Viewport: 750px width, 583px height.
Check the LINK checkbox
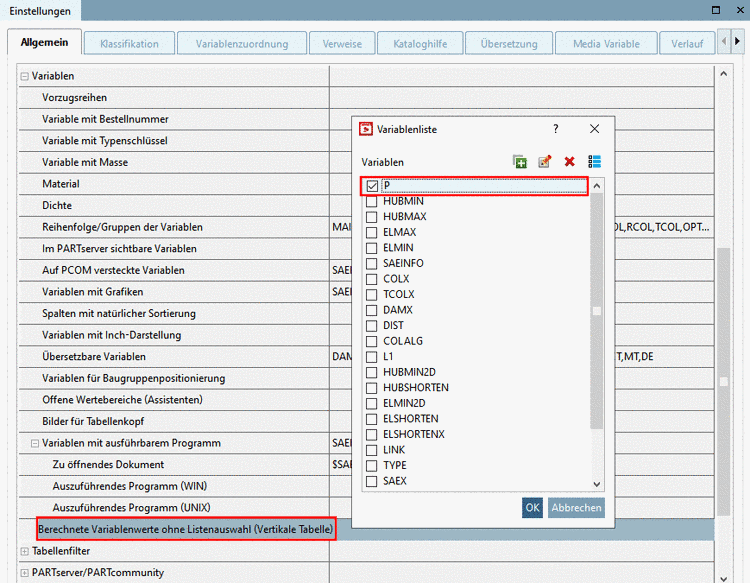(x=372, y=450)
